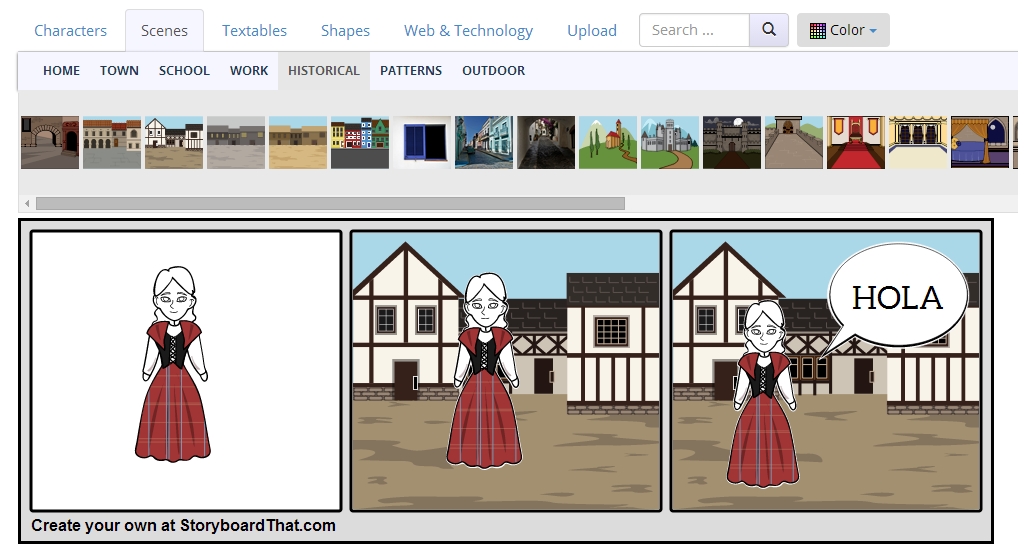Choose the half-timbered Tudor village scene thumbnail
Screen dimensions: 1034x548
174,142
